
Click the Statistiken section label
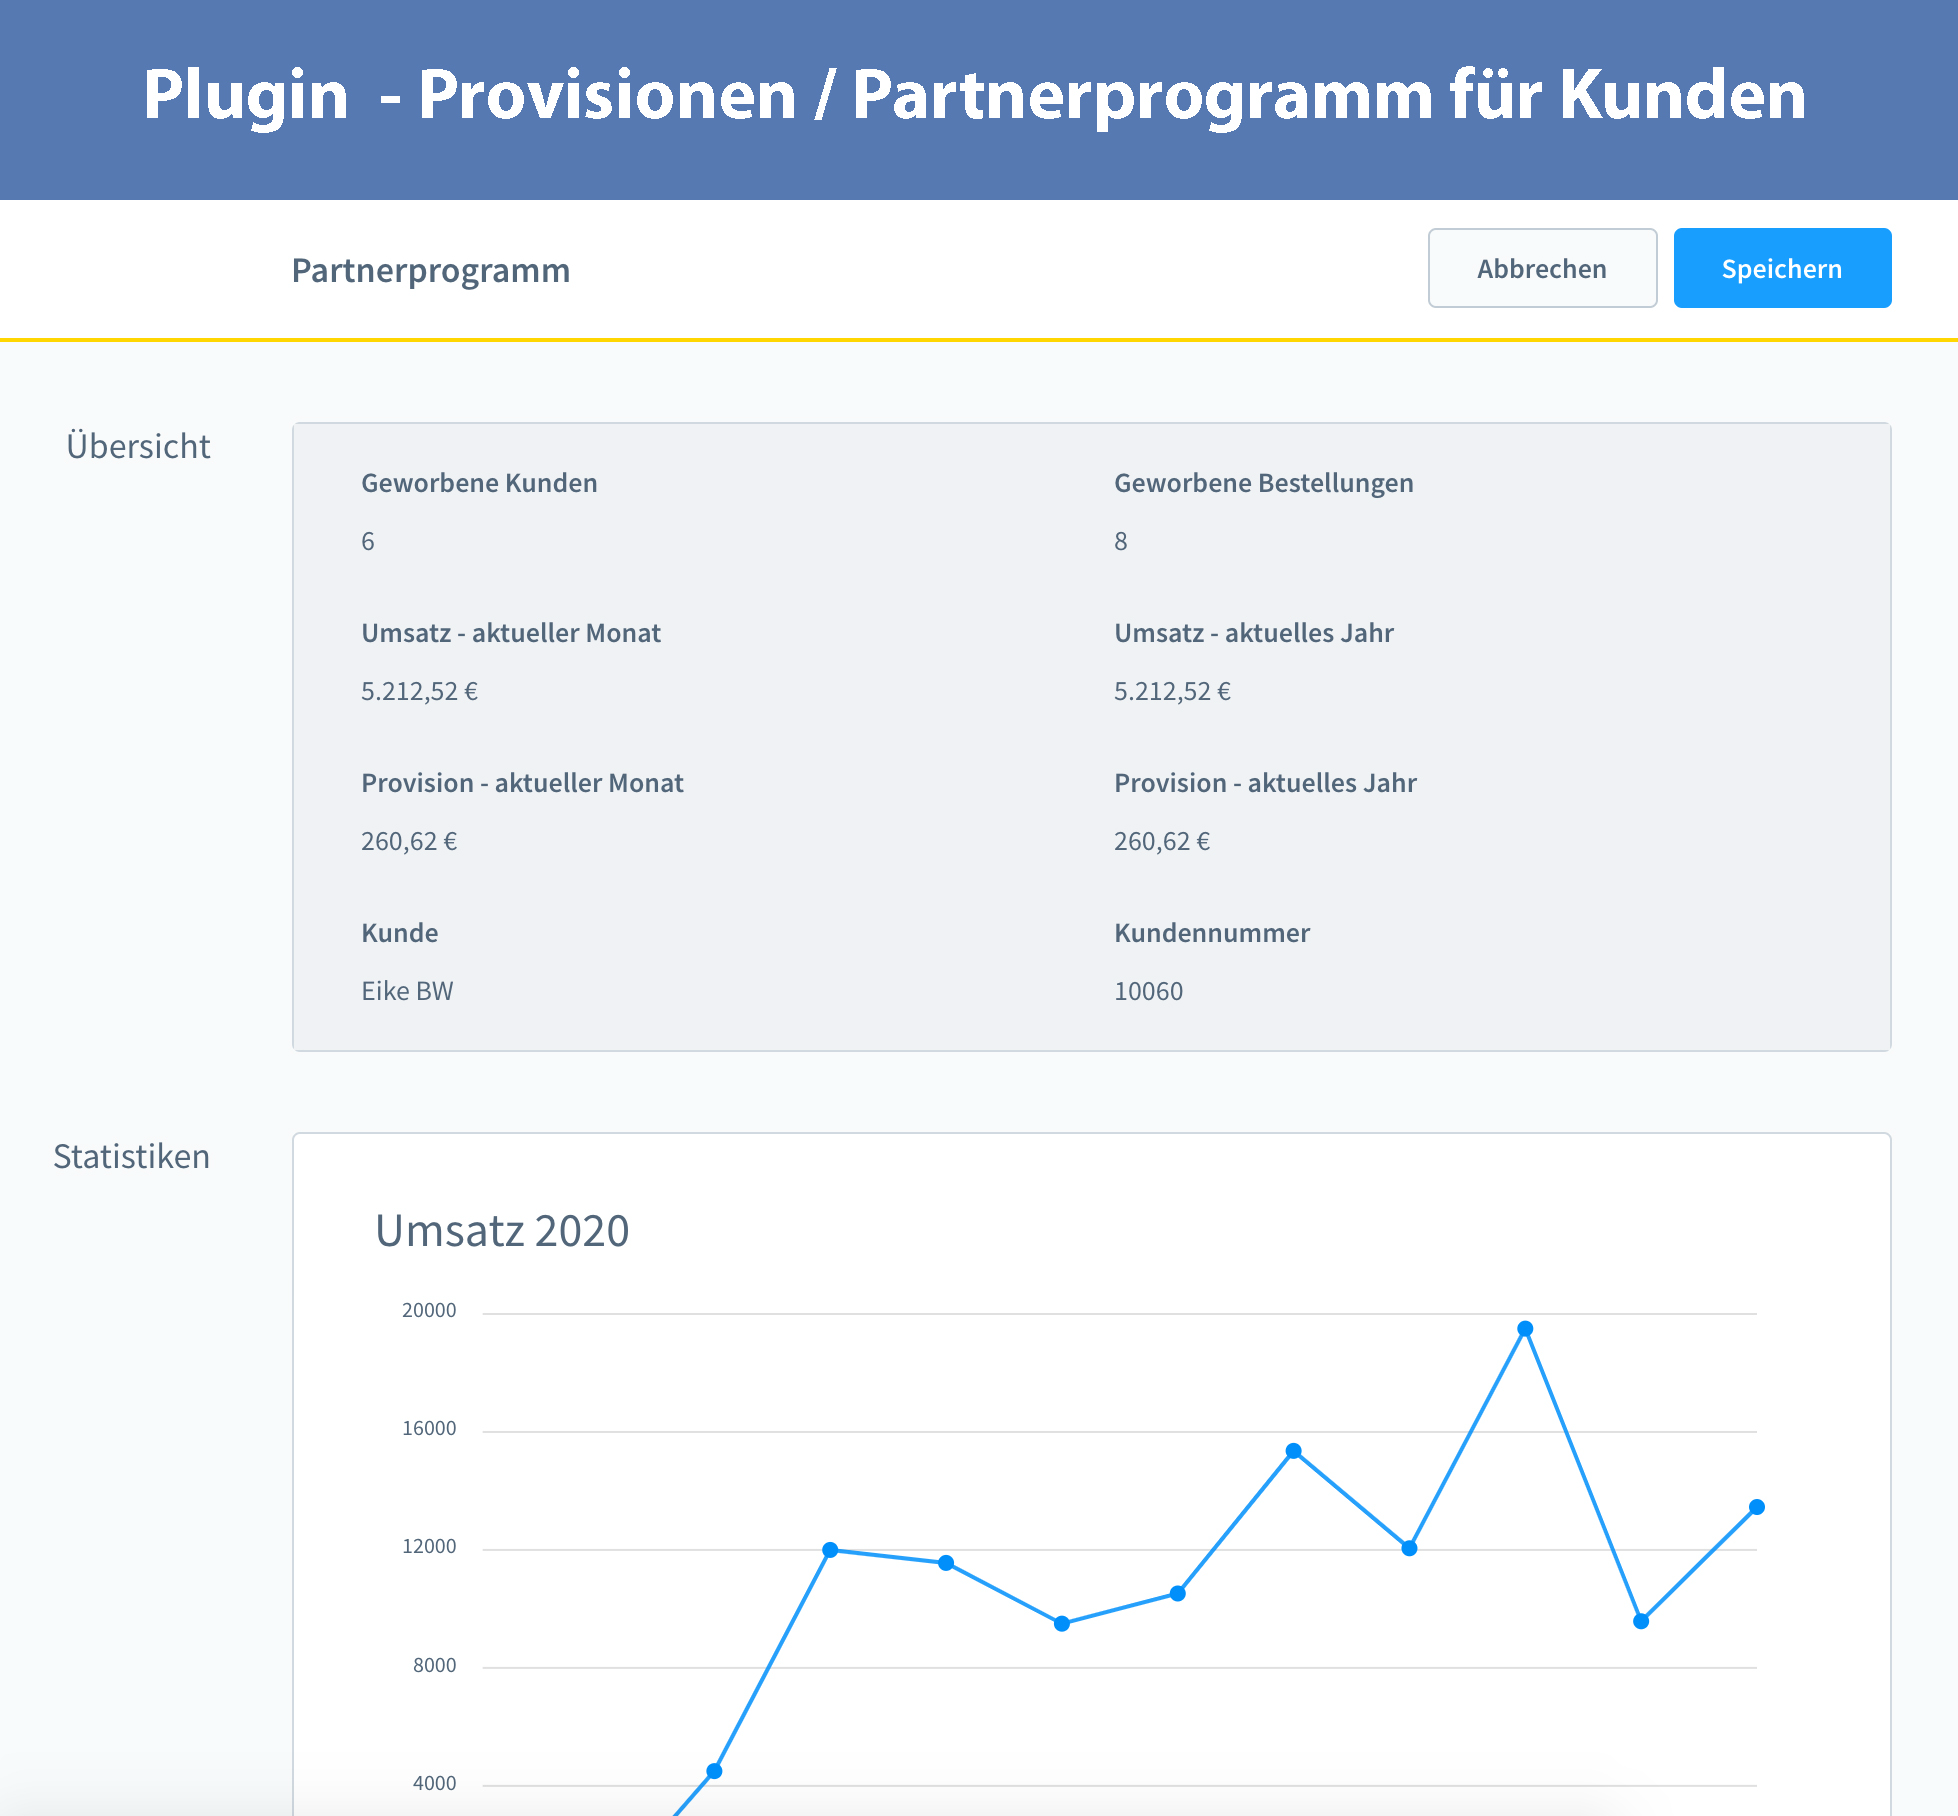tap(131, 1156)
